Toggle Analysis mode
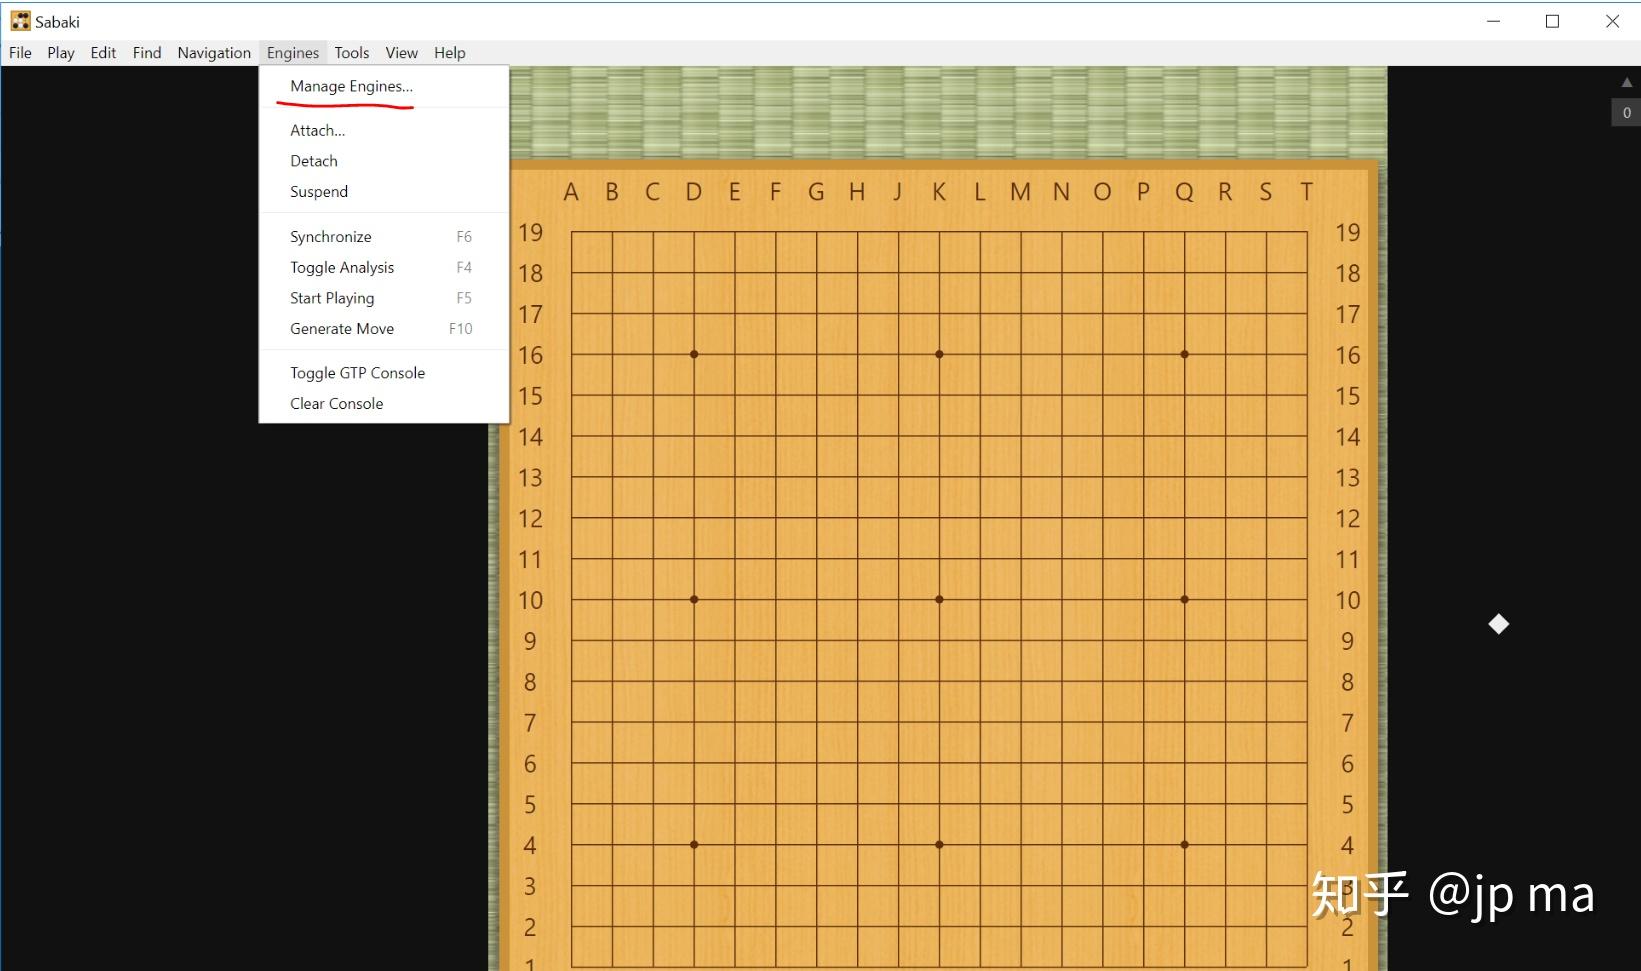The width and height of the screenshot is (1641, 971). (x=341, y=267)
